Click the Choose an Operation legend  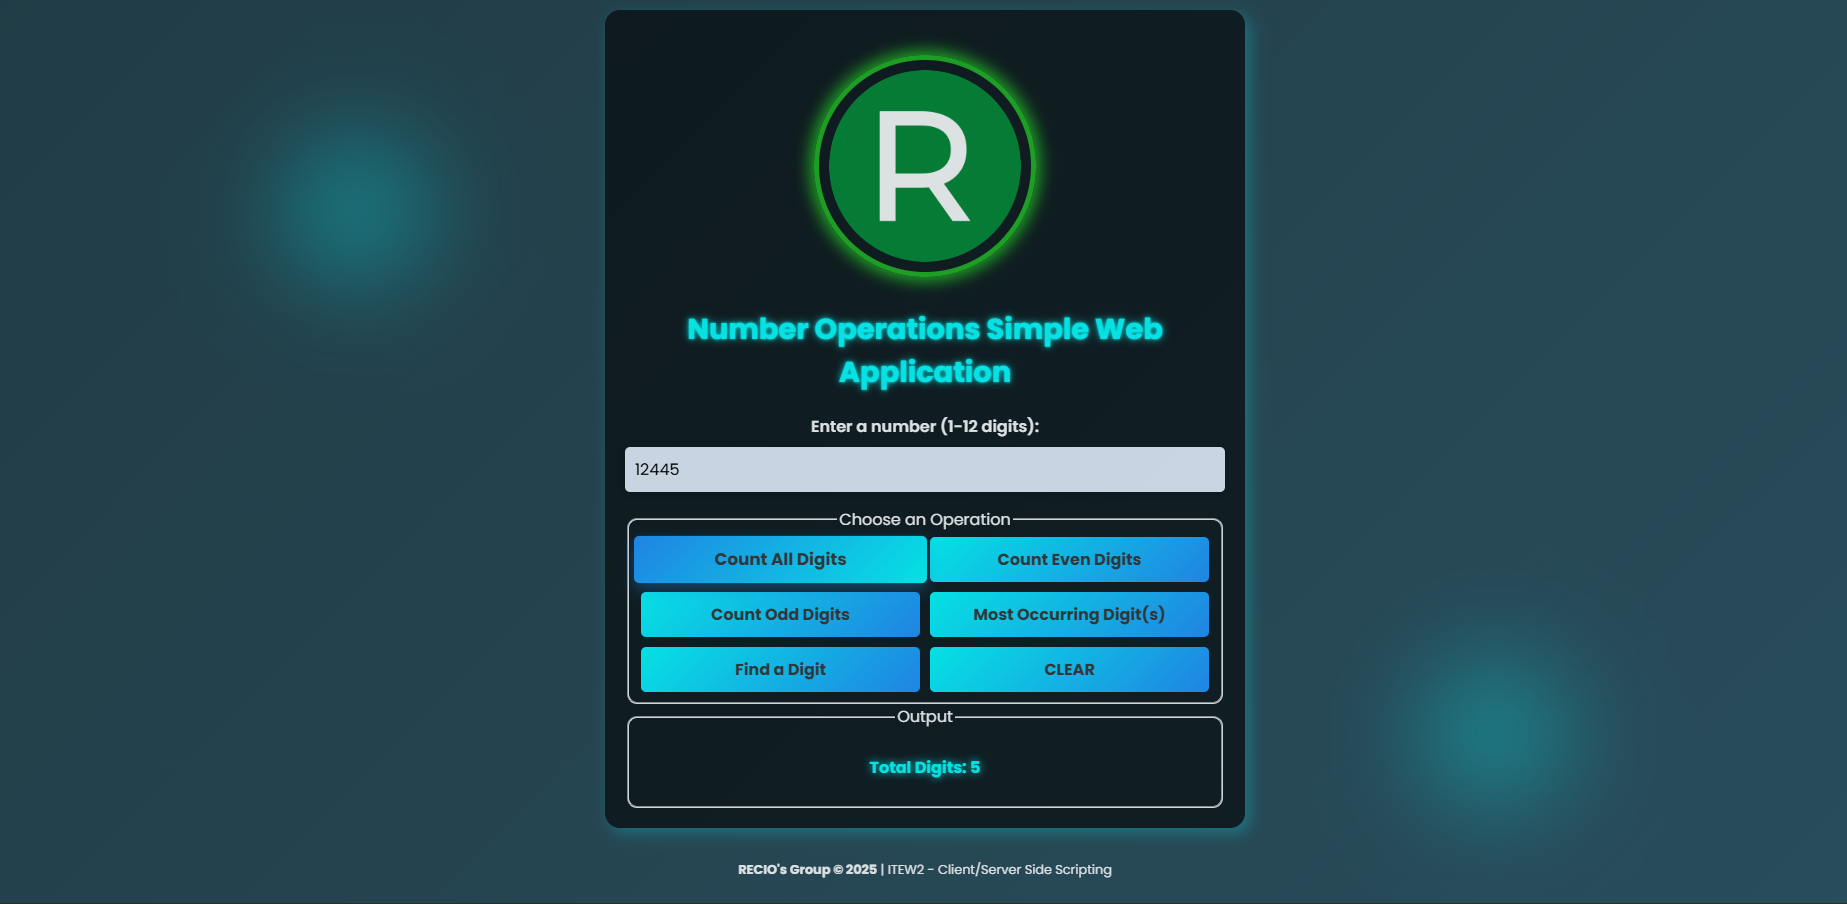(925, 519)
